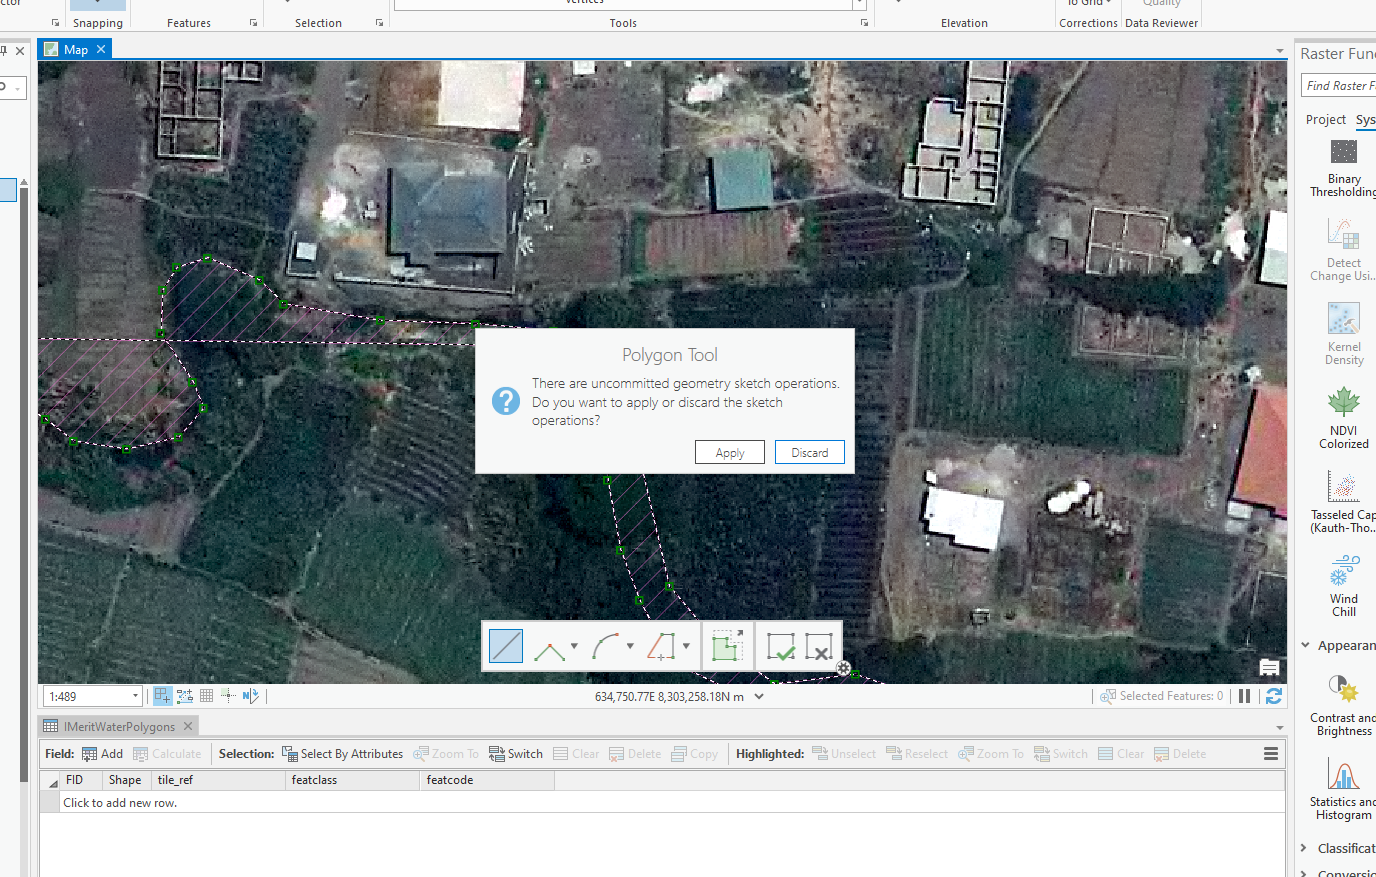1376x877 pixels.
Task: Click the Shape column header
Action: click(125, 780)
